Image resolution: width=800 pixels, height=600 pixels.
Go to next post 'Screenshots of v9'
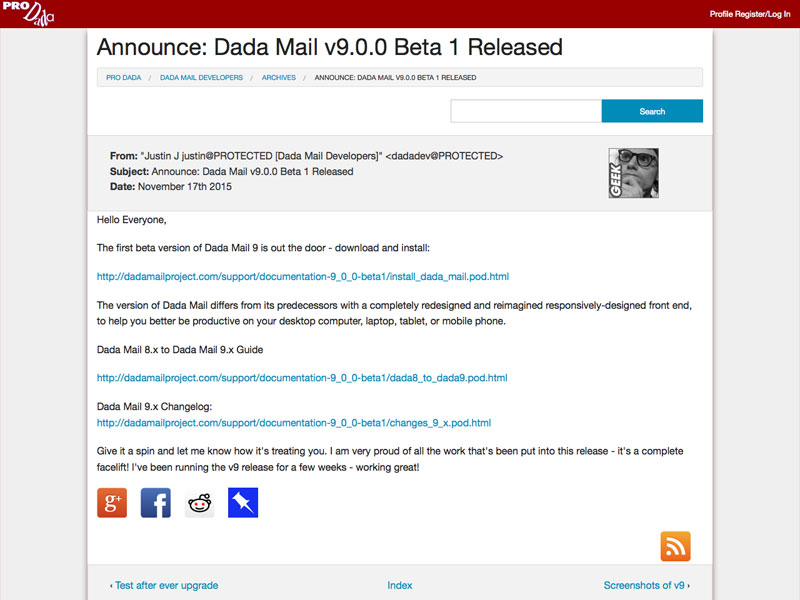[646, 585]
